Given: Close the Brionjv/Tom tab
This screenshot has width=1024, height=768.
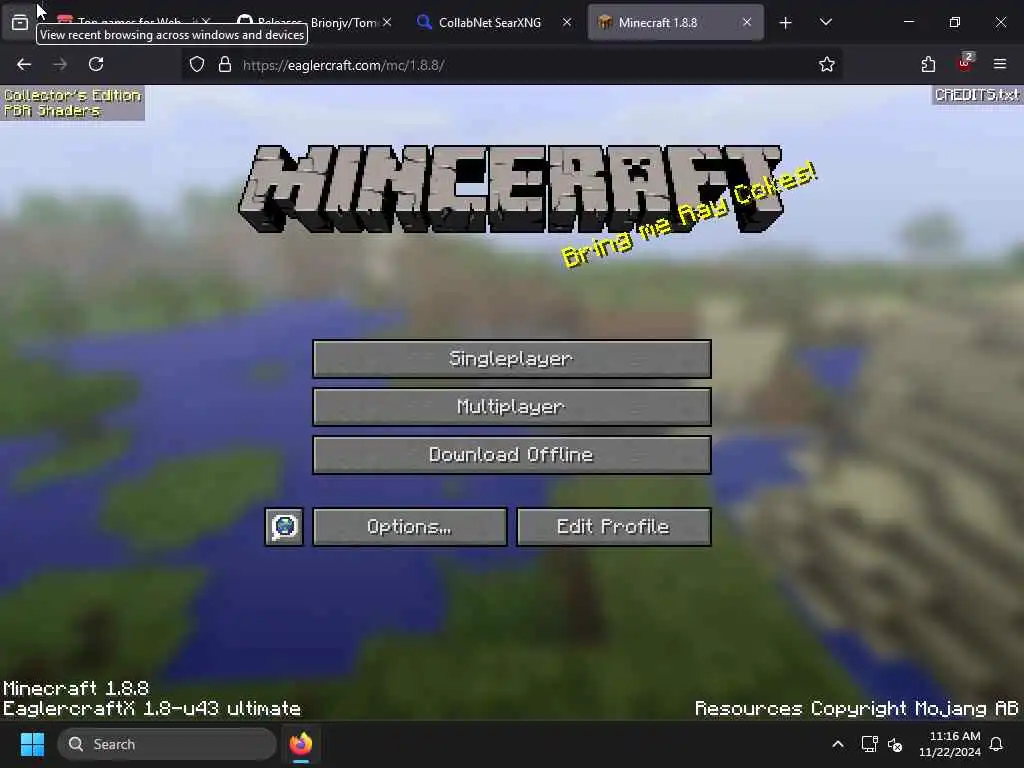Looking at the screenshot, I should [x=387, y=22].
